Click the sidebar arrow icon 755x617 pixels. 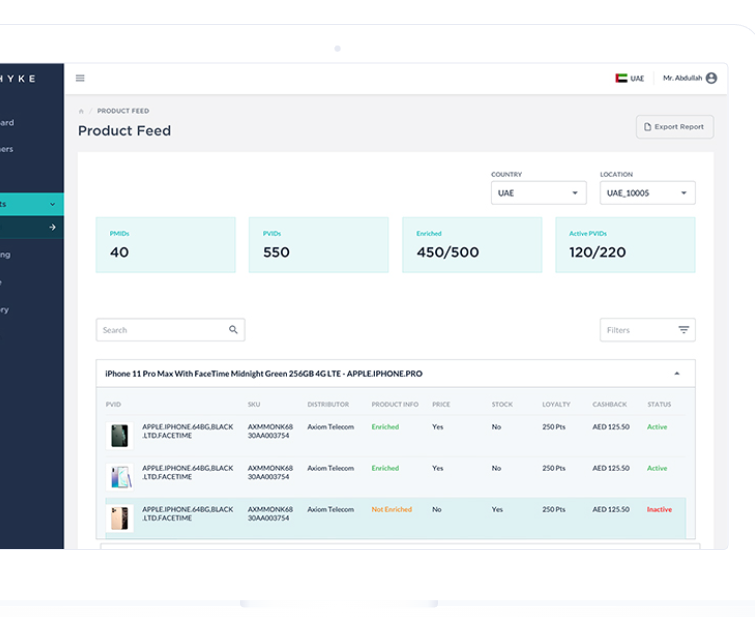pyautogui.click(x=52, y=227)
